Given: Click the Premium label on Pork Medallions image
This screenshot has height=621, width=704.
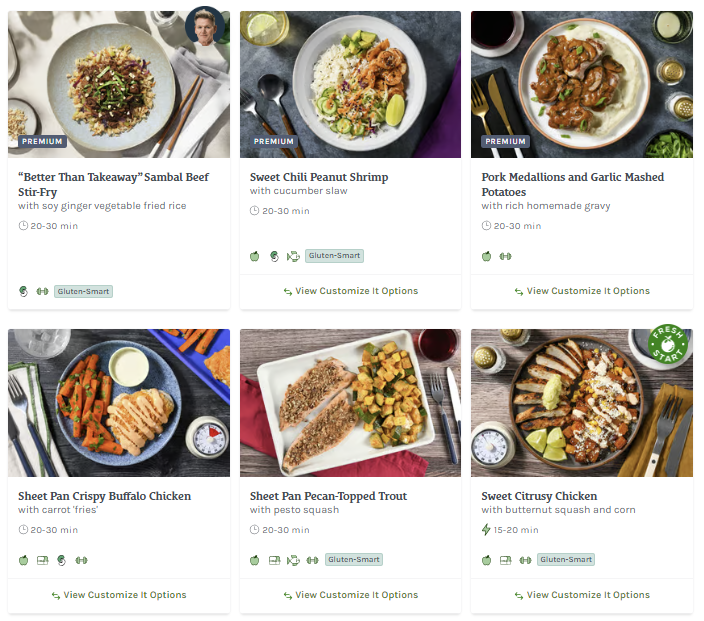Looking at the screenshot, I should 505,142.
